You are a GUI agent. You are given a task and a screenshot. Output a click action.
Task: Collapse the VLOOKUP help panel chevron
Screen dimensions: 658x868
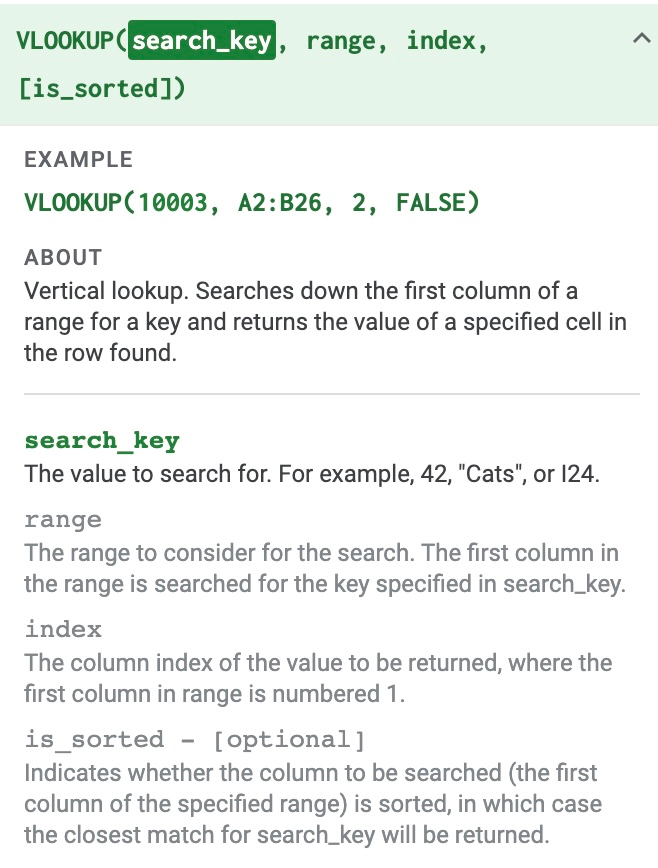[640, 40]
